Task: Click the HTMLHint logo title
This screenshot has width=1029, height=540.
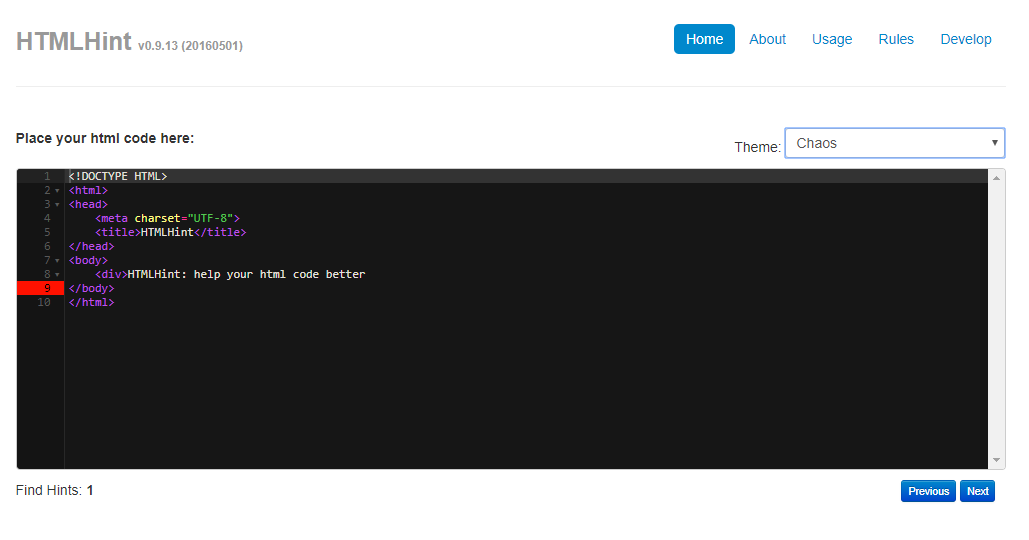Action: click(74, 41)
